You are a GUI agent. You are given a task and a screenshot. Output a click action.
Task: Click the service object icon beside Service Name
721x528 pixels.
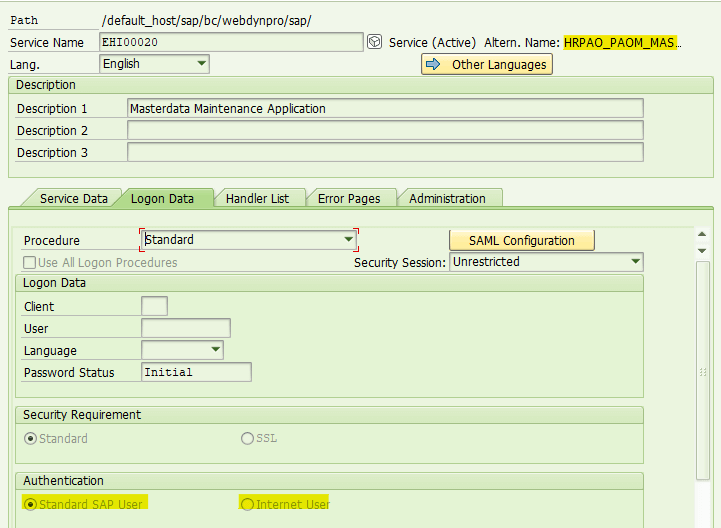click(374, 42)
